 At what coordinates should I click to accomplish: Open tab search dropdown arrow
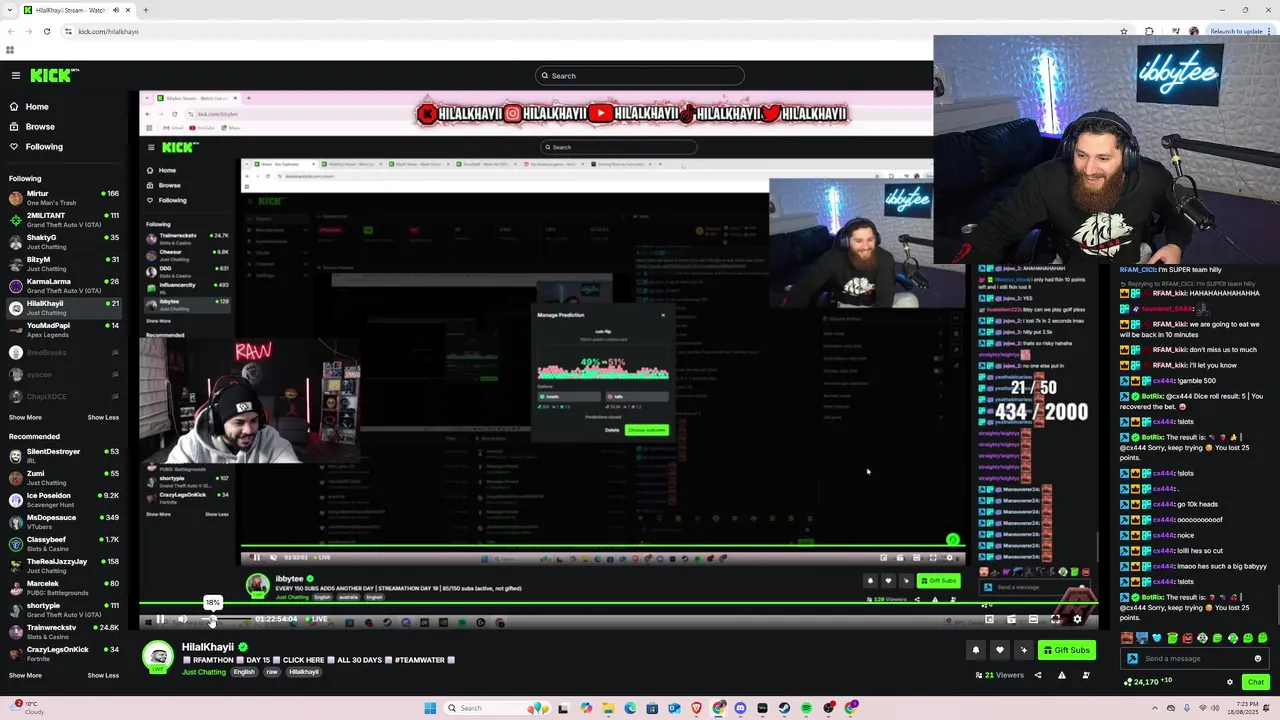(x=10, y=10)
